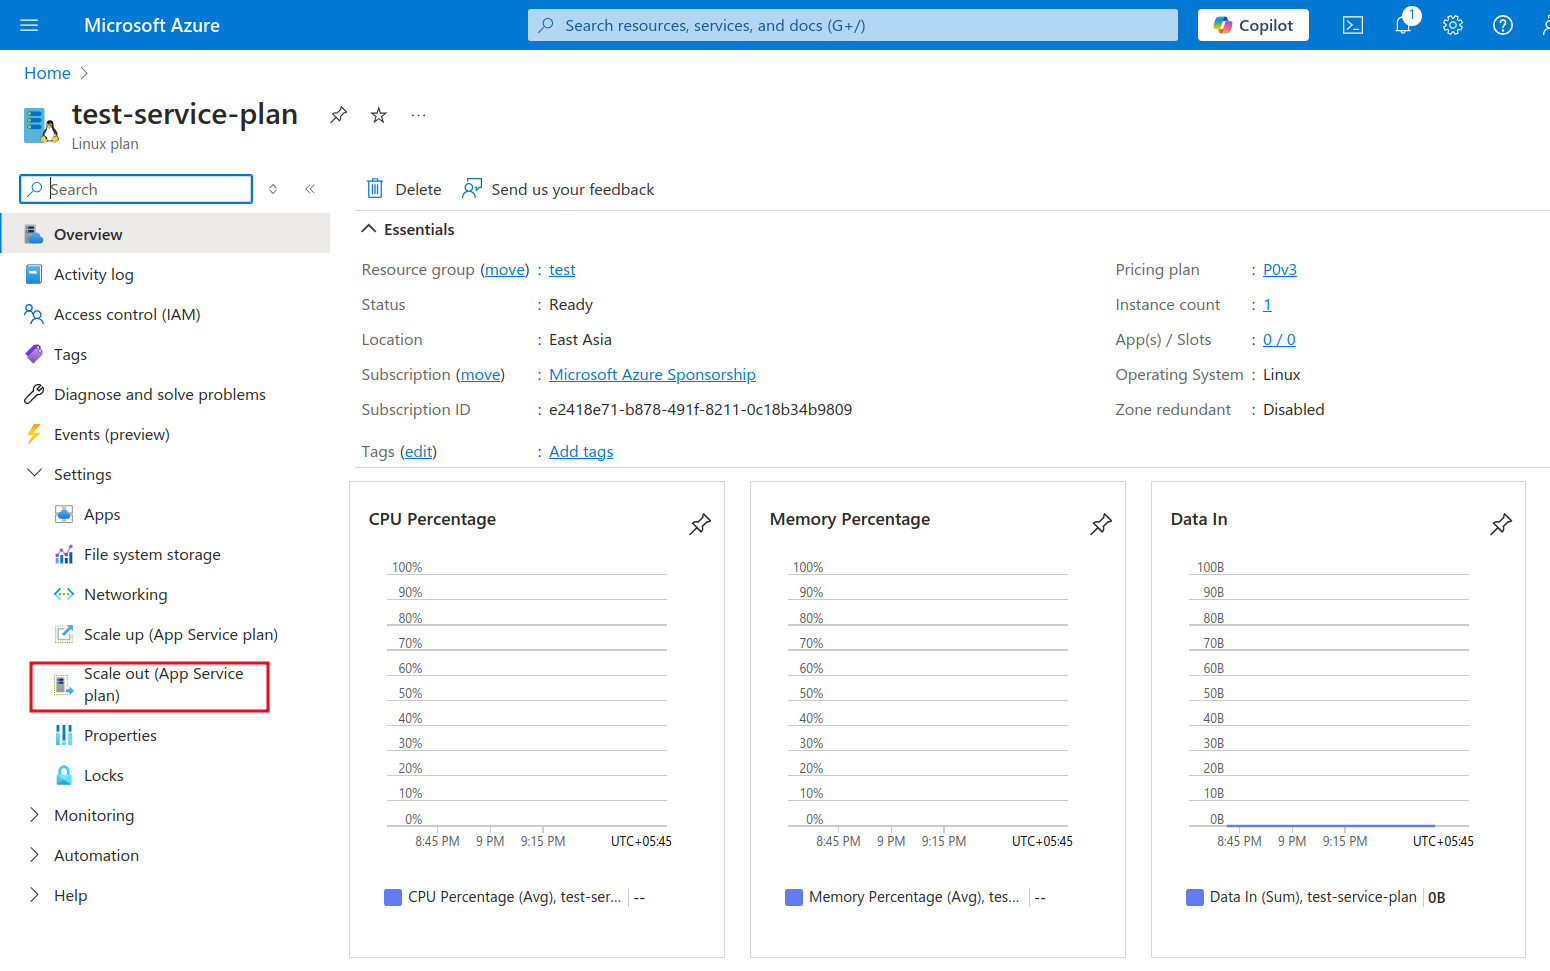Open more options ellipsis beside title
Screen dimensions: 1550x971
(418, 115)
